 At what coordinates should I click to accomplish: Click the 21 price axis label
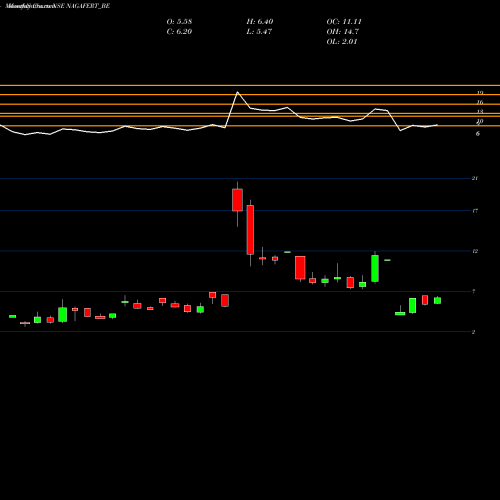(x=475, y=178)
